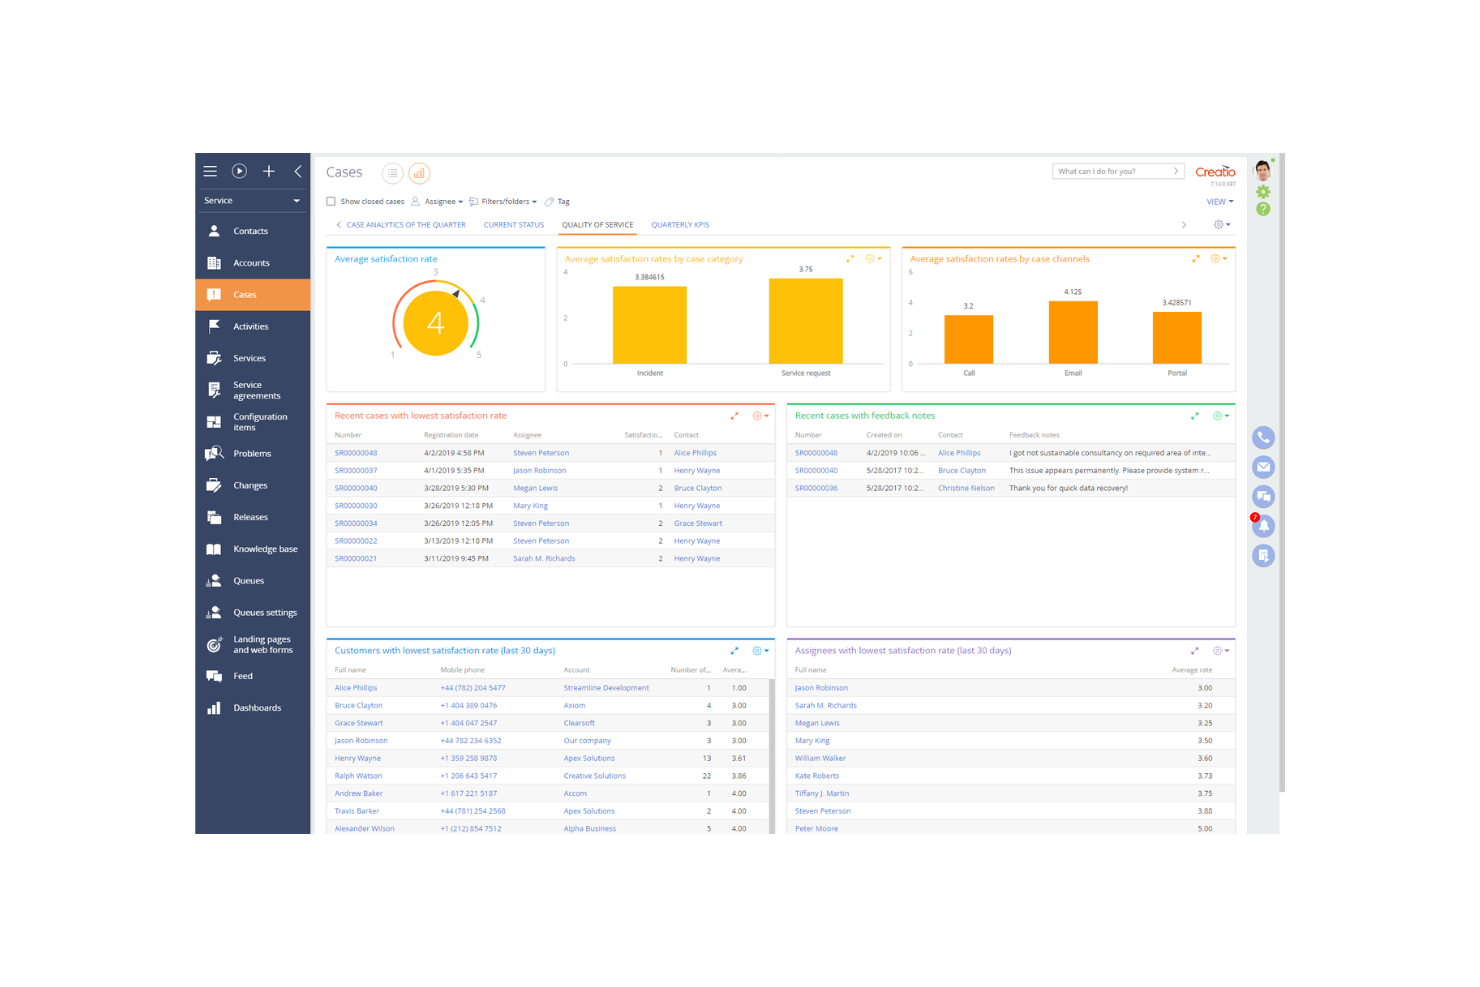Expand the Filters/folders dropdown
Viewport: 1480px width, 987px height.
503,201
